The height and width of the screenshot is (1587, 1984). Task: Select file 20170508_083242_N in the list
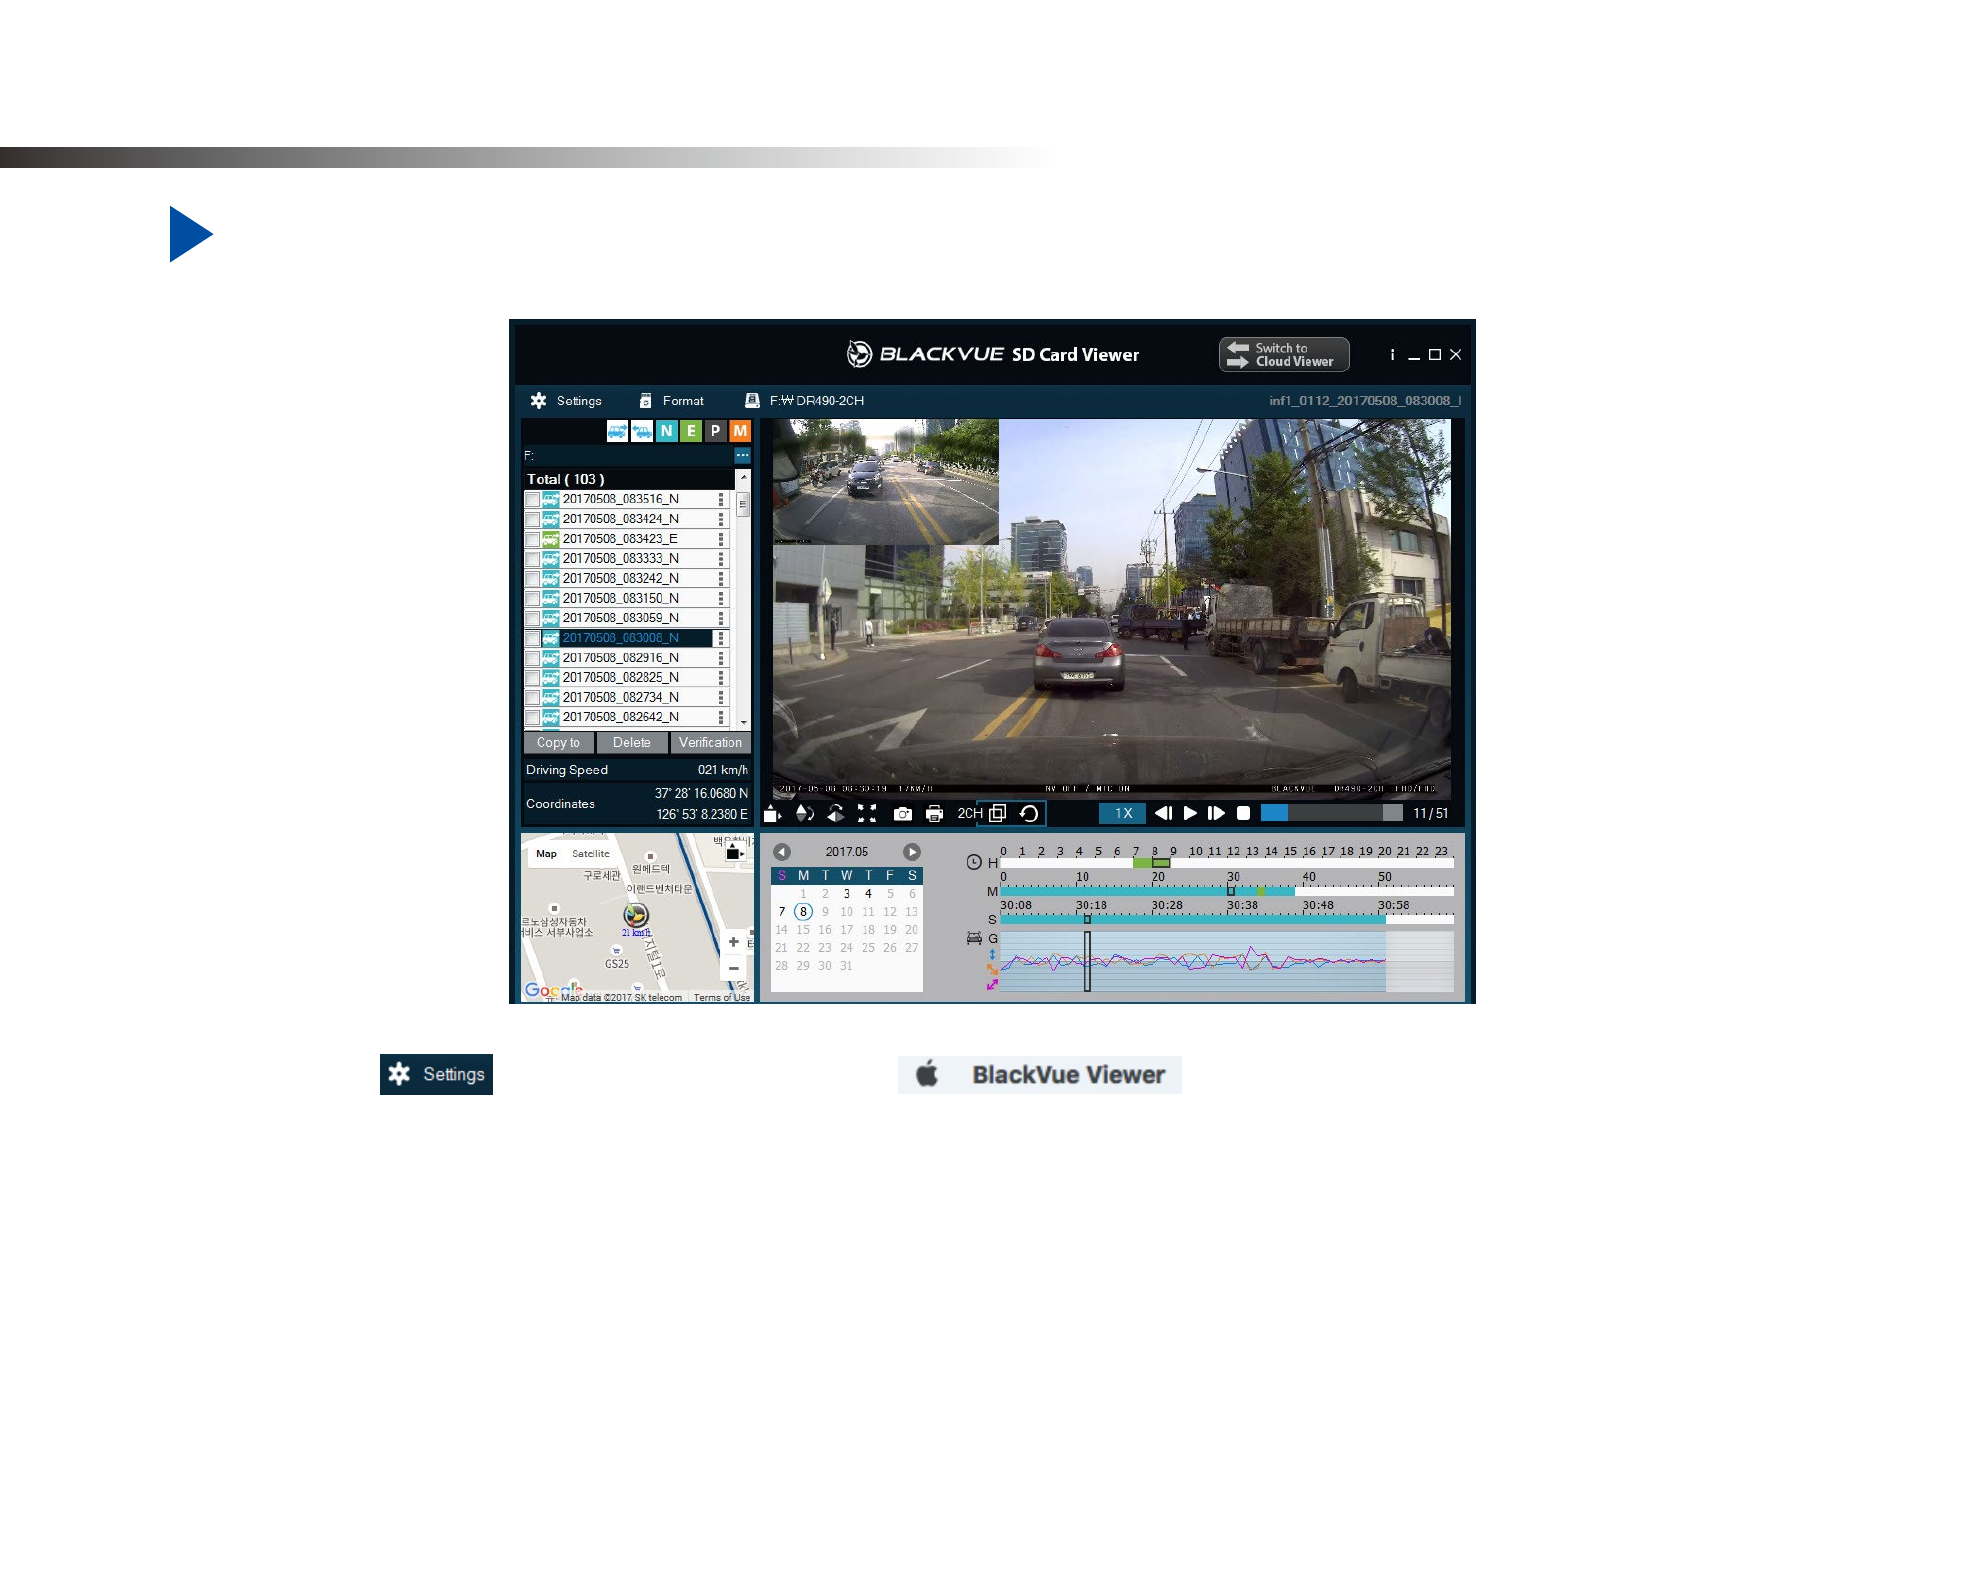pyautogui.click(x=620, y=579)
